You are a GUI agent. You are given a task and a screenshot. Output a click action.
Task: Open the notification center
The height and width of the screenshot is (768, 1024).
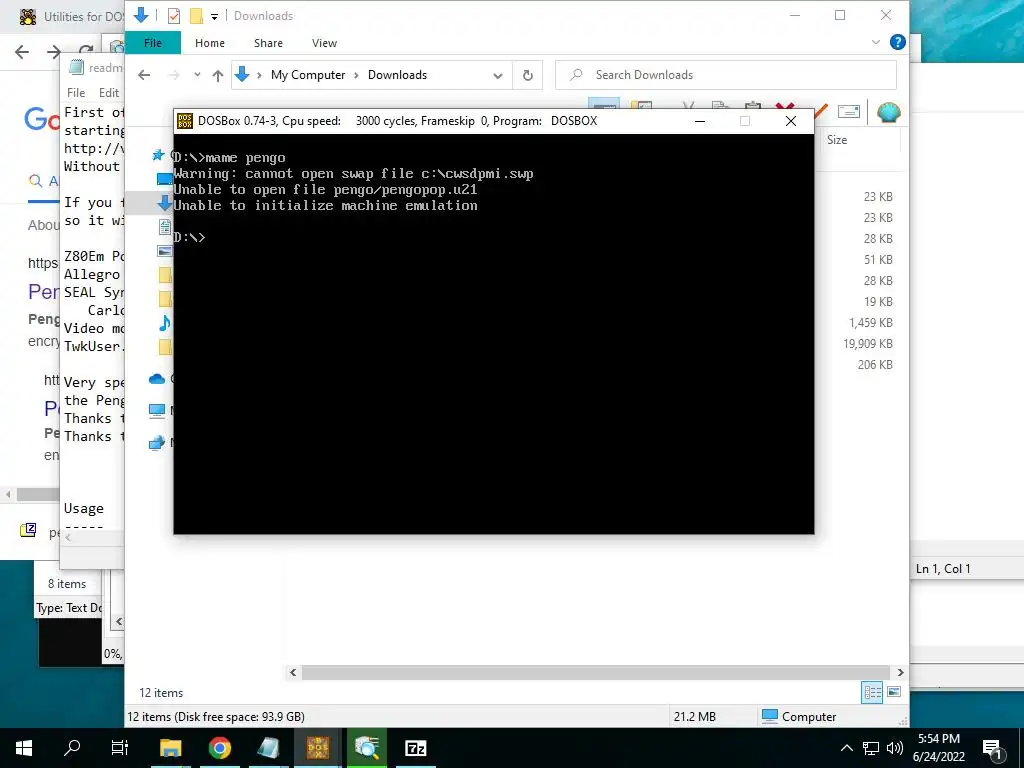coord(992,748)
